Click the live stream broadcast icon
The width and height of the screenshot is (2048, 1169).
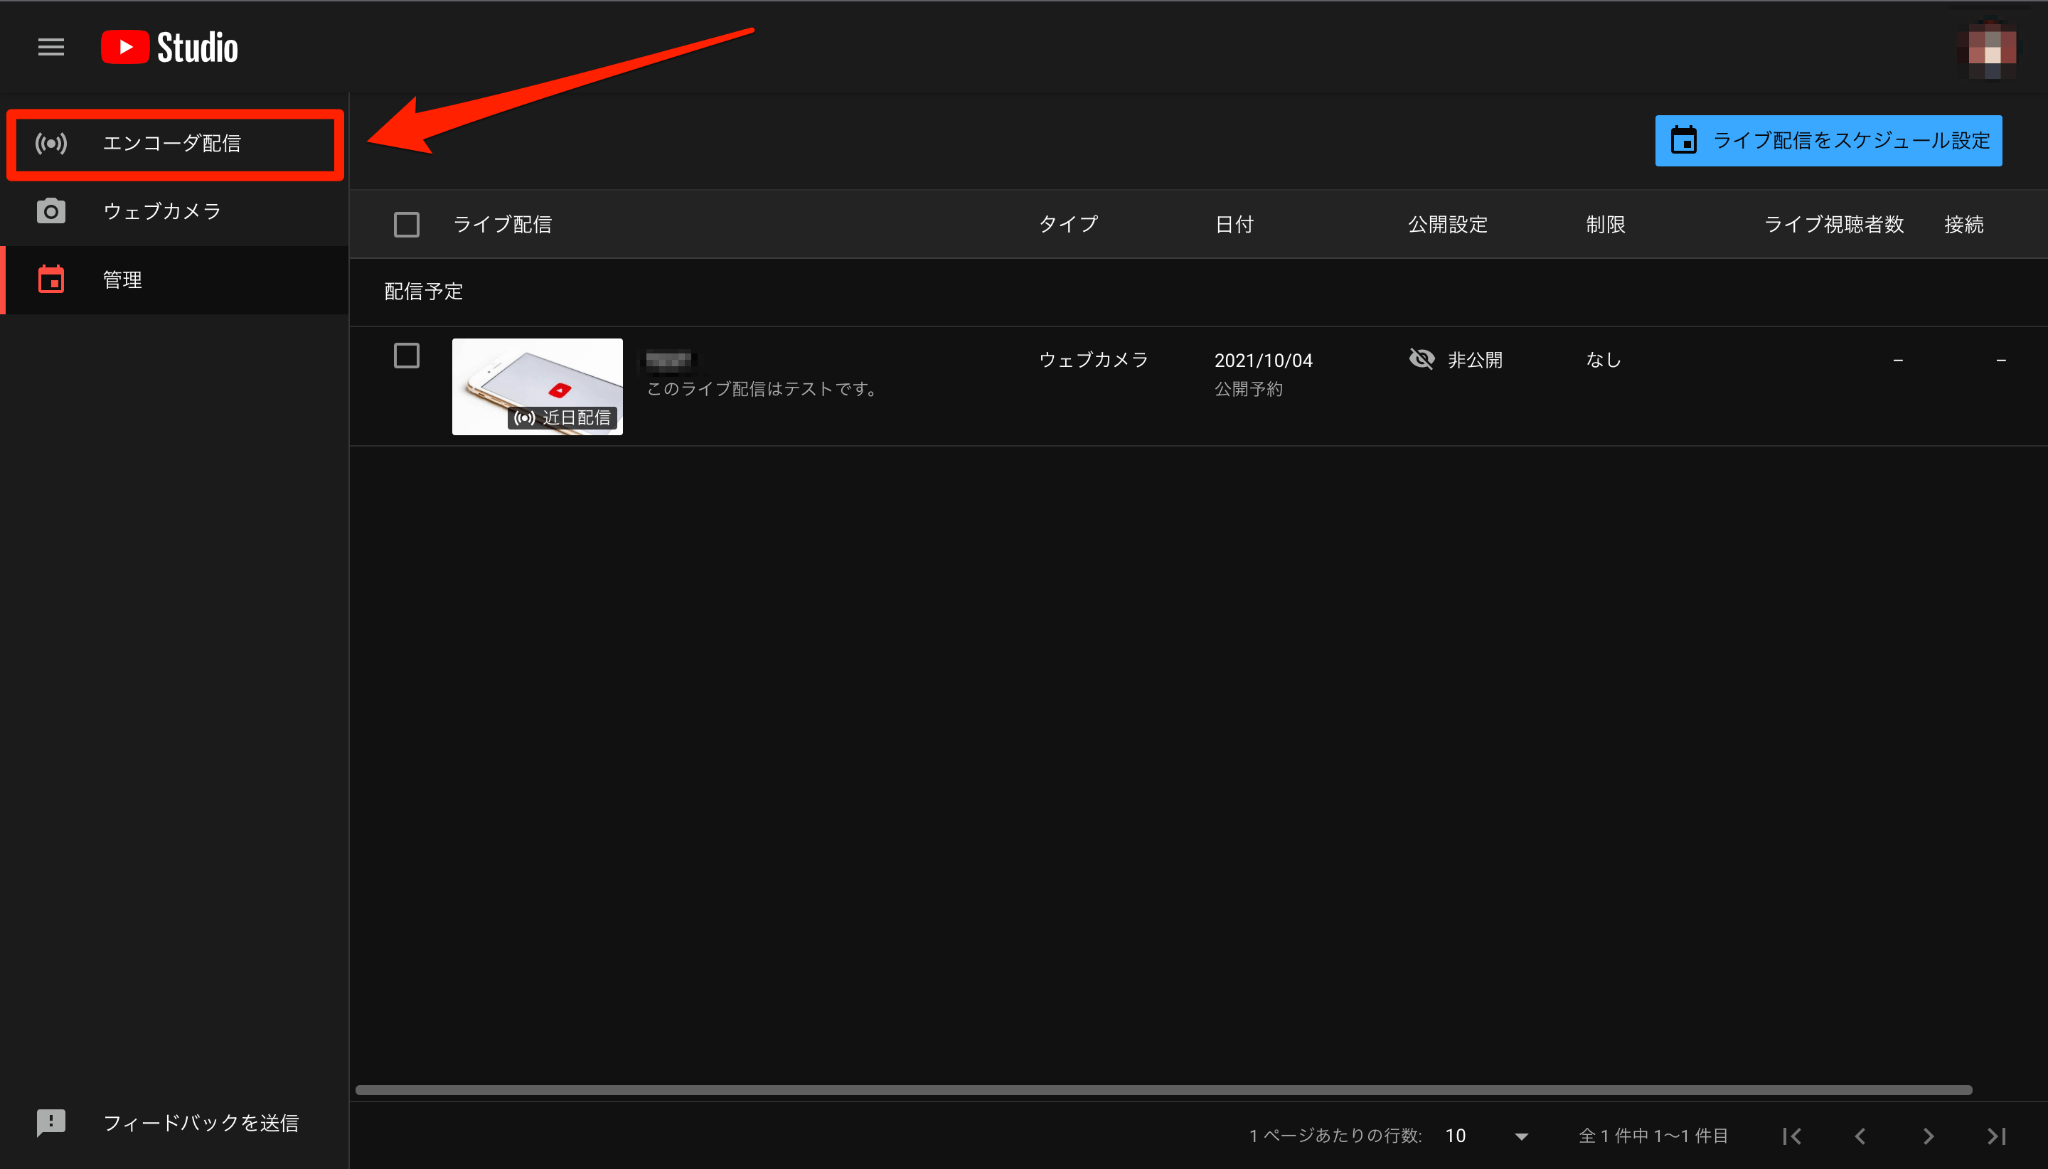pyautogui.click(x=51, y=143)
